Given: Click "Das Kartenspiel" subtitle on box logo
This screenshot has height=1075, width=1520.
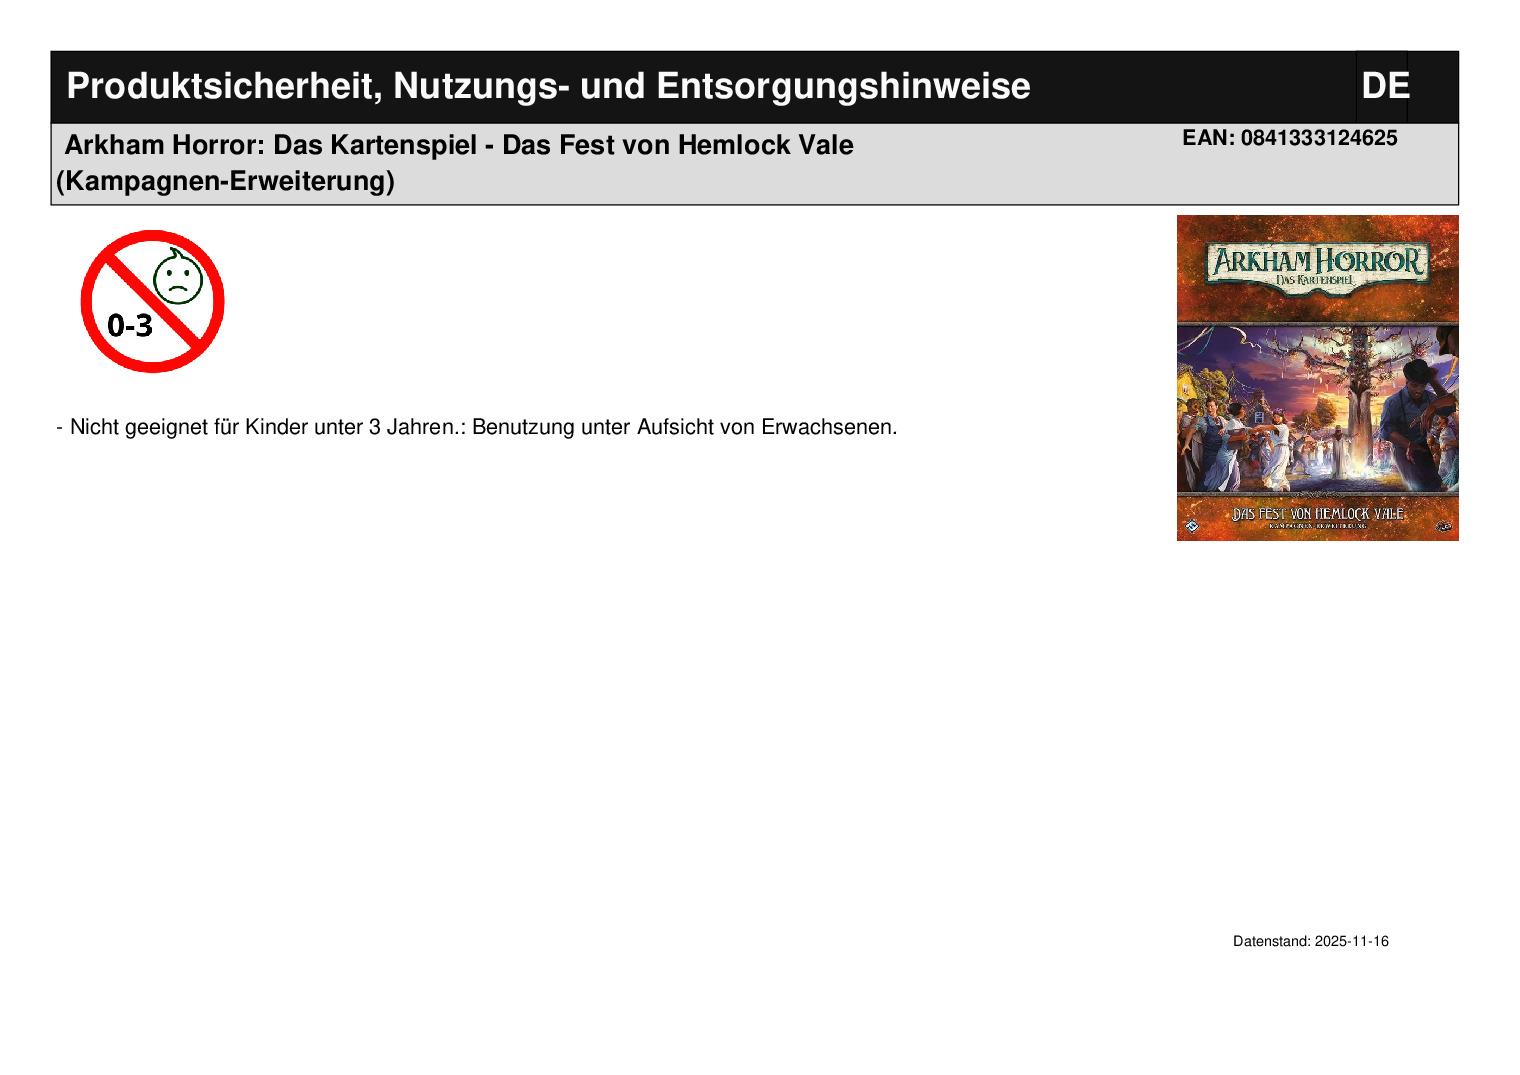Looking at the screenshot, I should click(x=1316, y=281).
